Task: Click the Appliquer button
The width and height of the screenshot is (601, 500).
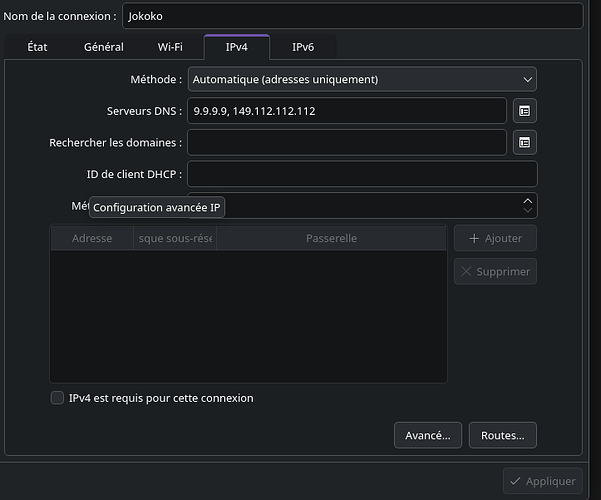Action: coord(543,481)
